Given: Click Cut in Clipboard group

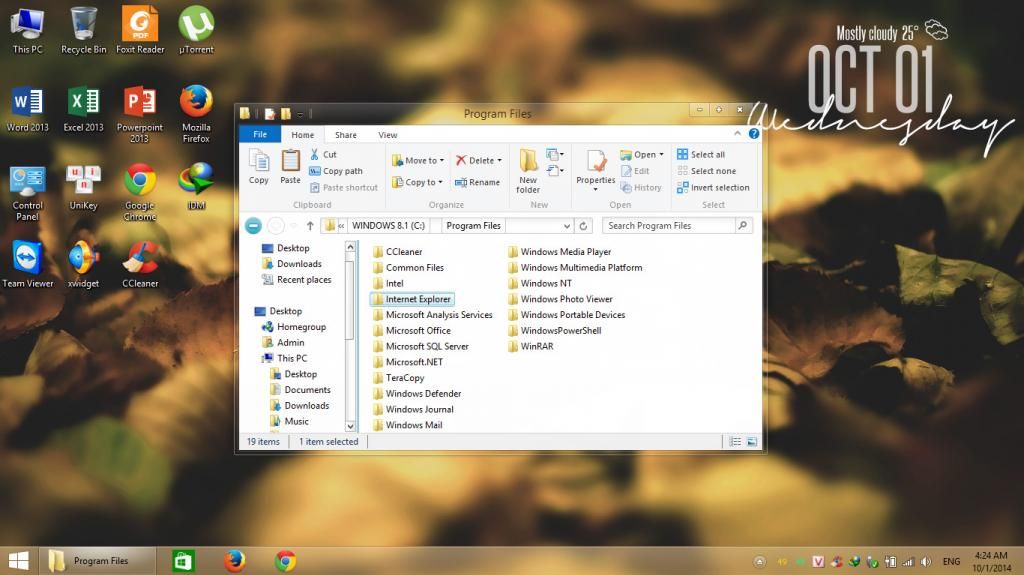Looking at the screenshot, I should pos(323,154).
